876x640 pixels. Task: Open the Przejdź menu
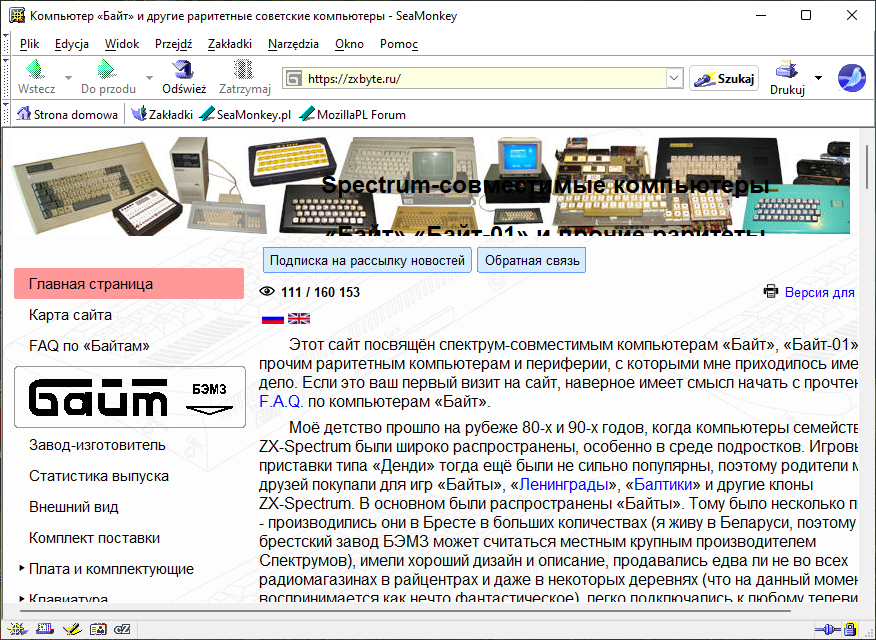coord(173,44)
